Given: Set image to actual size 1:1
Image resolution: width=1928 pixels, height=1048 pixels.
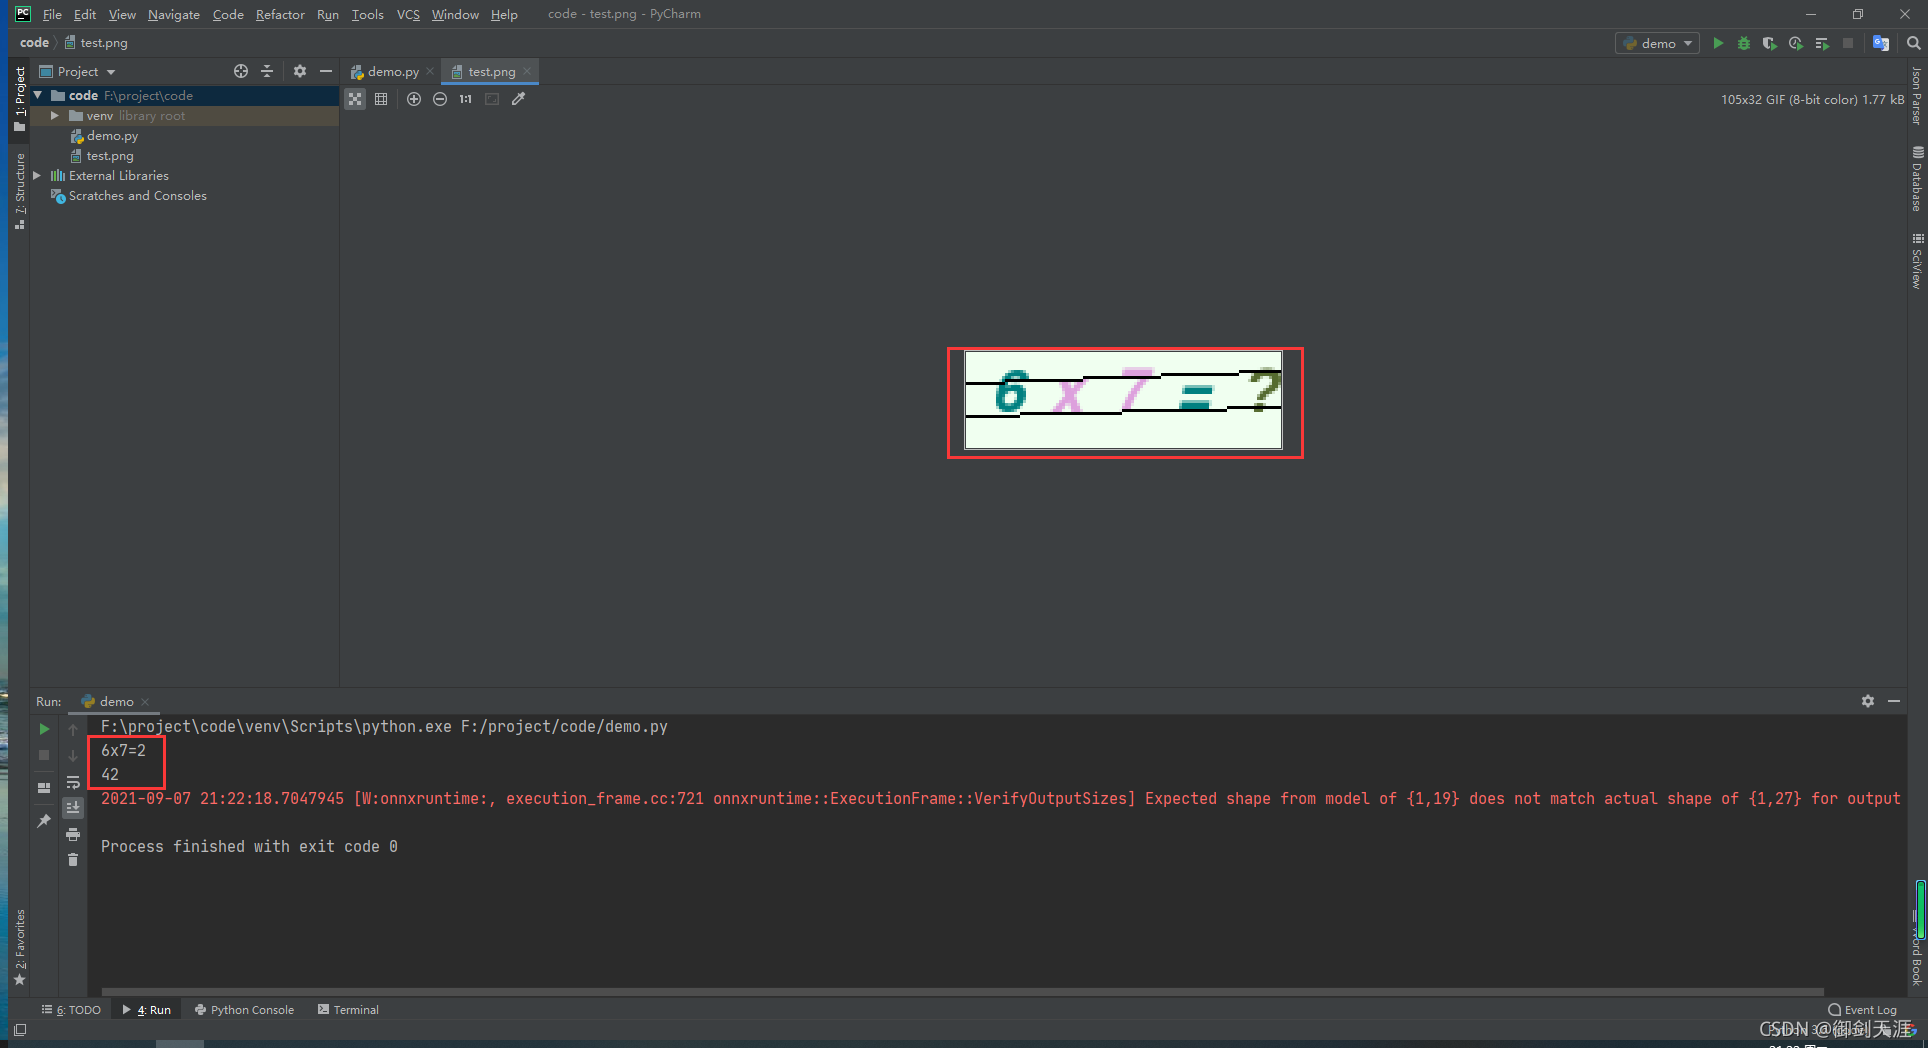Looking at the screenshot, I should (466, 99).
